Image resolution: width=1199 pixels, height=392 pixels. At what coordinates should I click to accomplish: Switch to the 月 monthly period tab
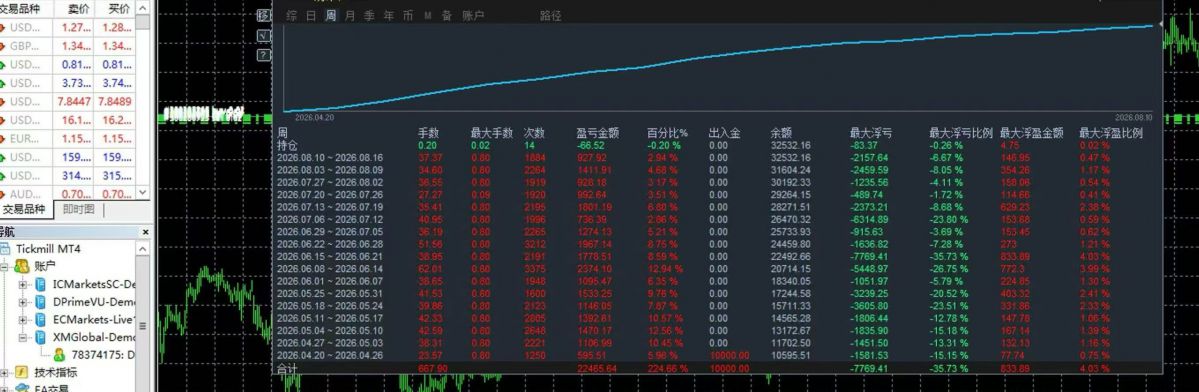pos(349,15)
